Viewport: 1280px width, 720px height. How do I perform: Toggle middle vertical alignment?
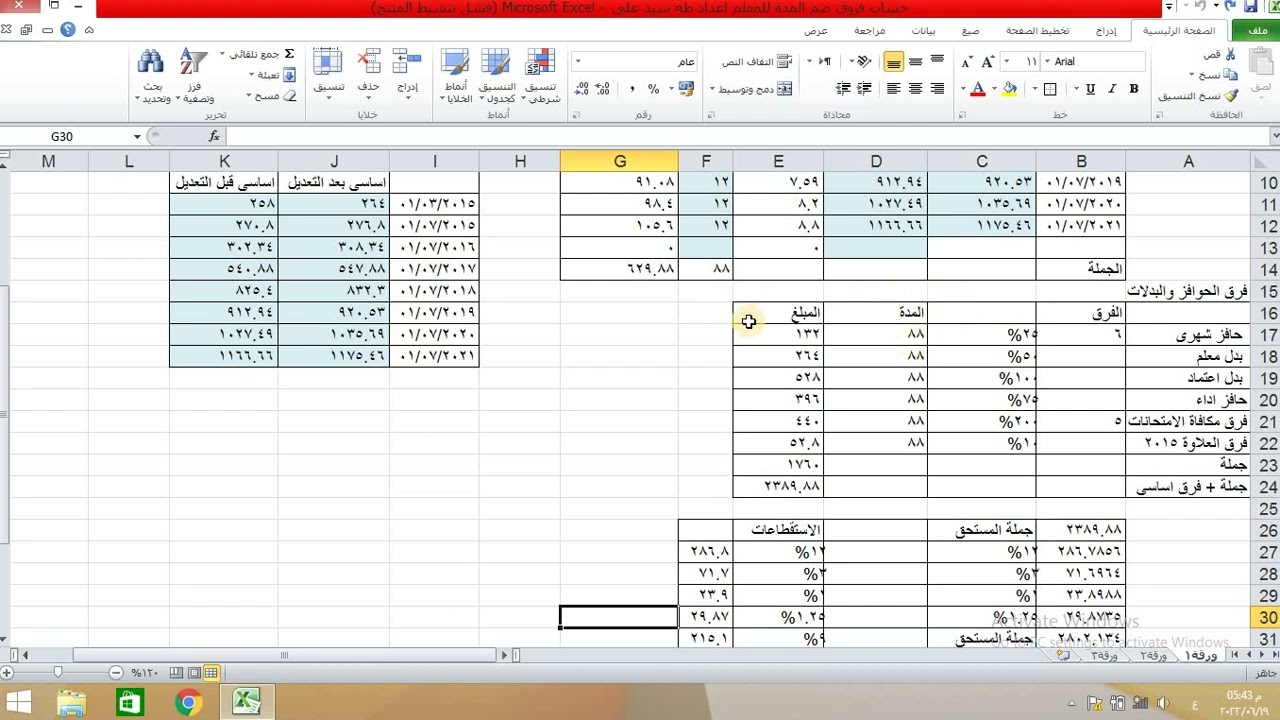tap(915, 62)
